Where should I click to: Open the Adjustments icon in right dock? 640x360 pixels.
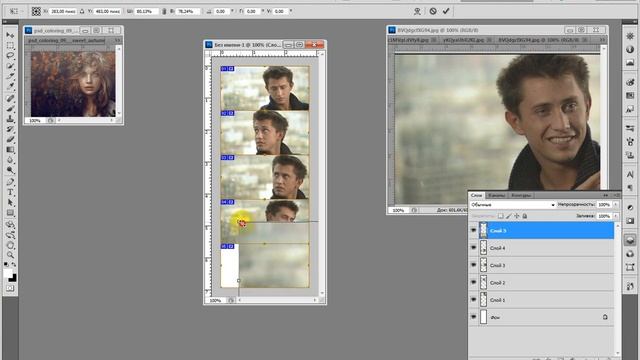tap(630, 207)
